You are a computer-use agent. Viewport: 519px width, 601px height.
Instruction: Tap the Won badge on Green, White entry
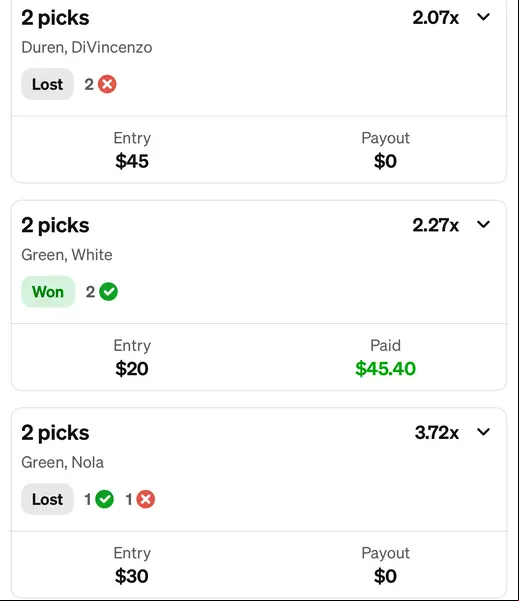click(x=48, y=292)
